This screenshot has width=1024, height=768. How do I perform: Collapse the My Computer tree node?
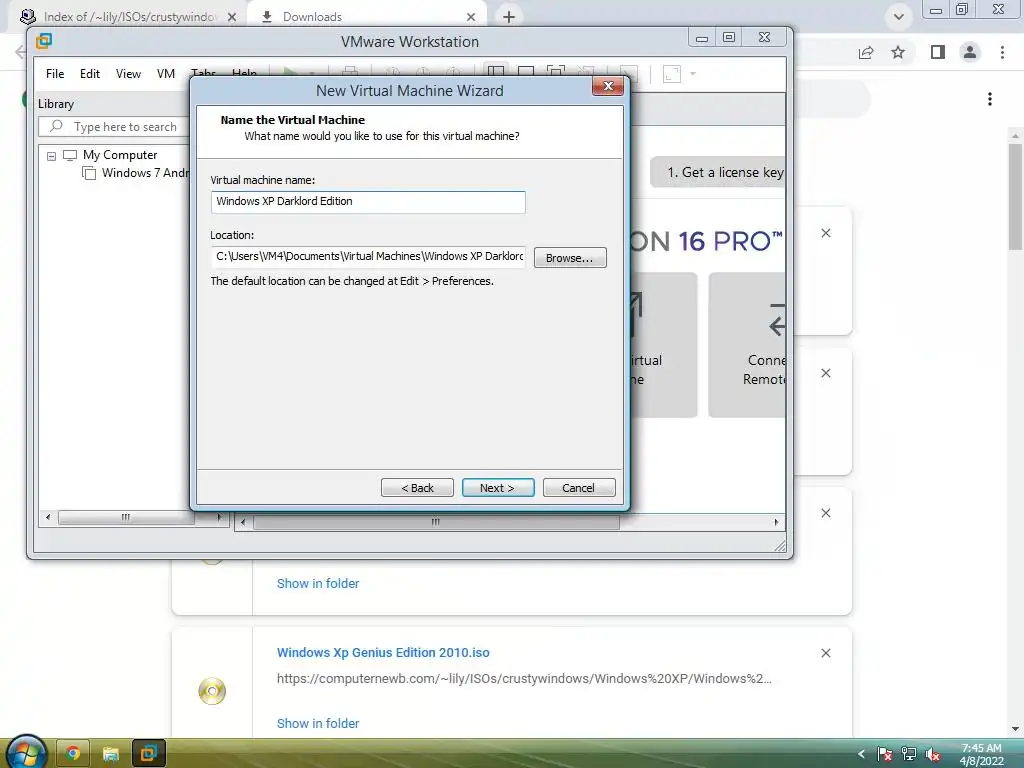coord(52,156)
